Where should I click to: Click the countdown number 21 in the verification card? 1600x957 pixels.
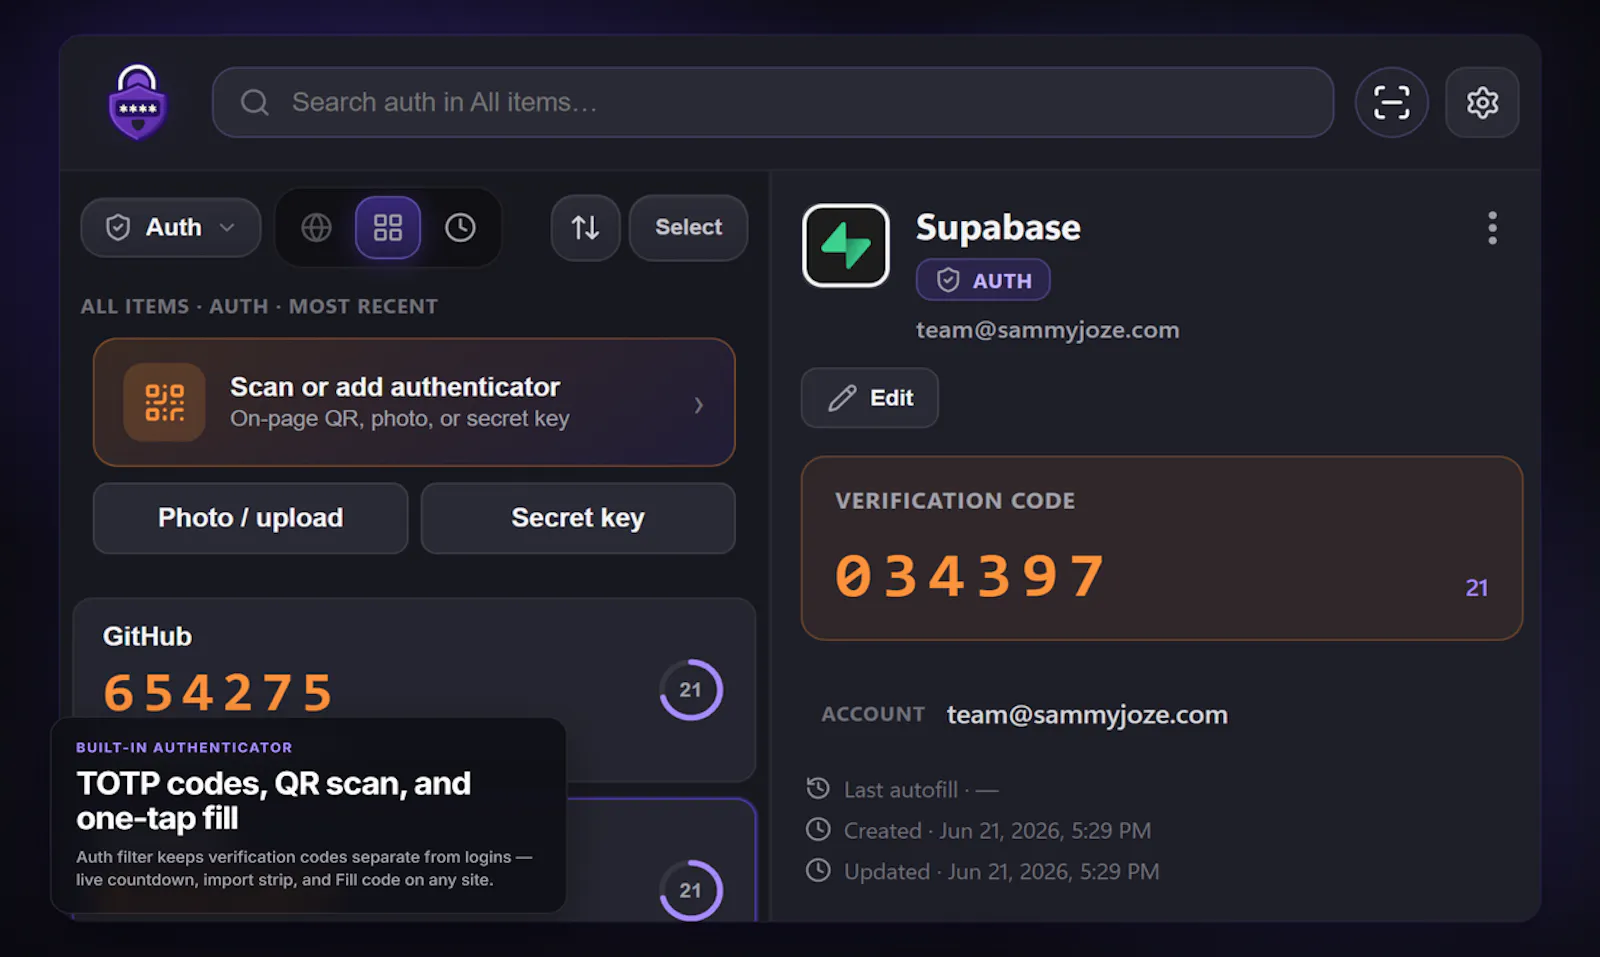click(x=1477, y=588)
